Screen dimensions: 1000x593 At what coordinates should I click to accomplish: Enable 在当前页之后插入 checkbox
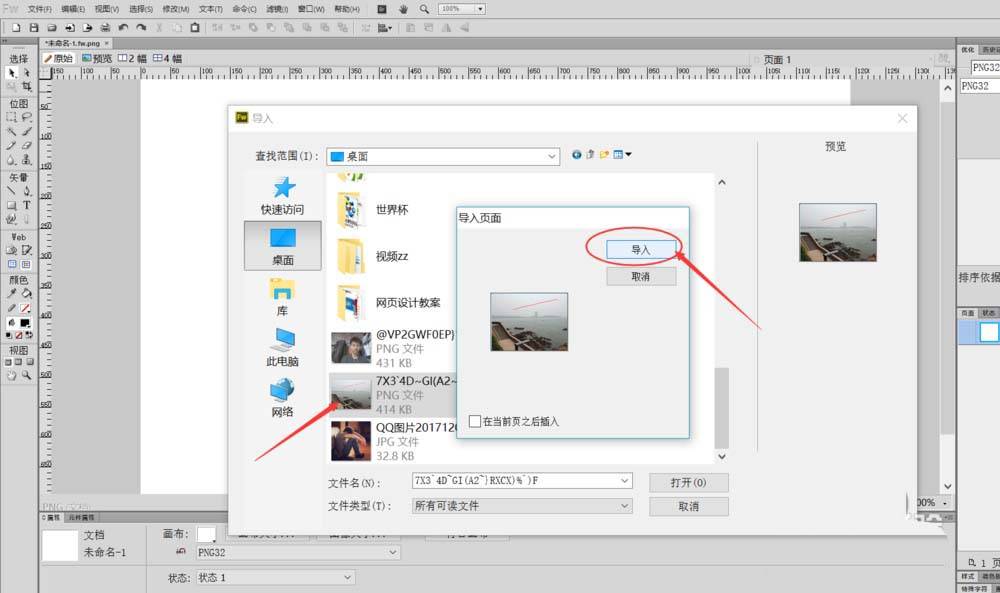tap(475, 421)
